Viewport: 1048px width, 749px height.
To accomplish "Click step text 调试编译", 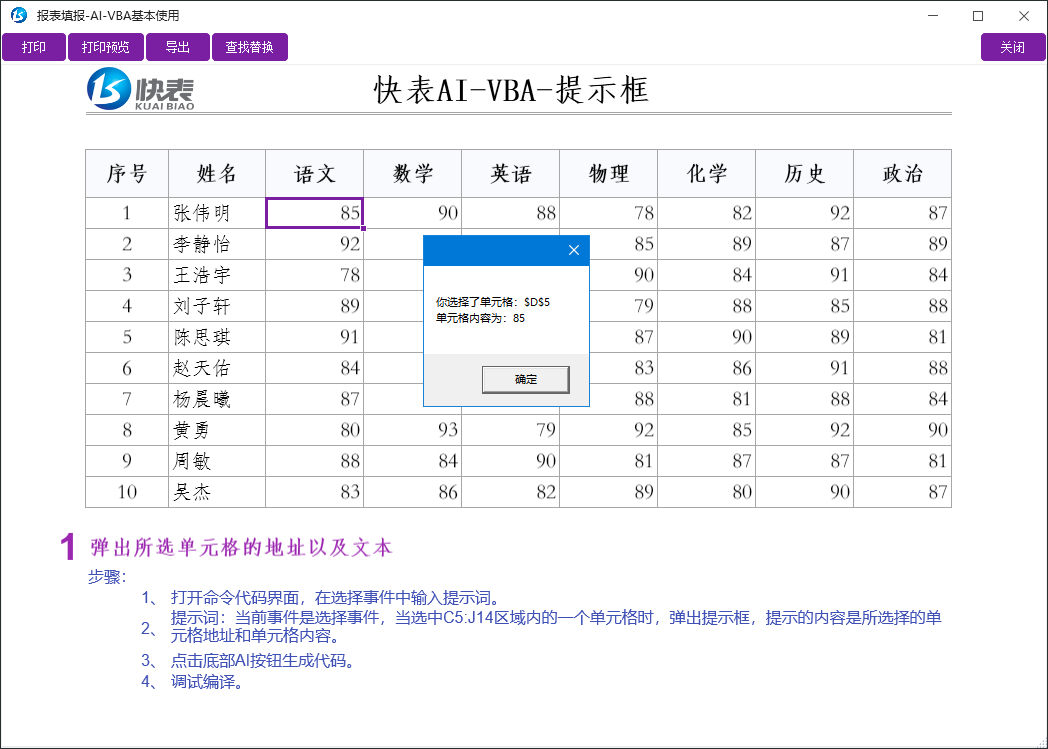I will 202,682.
